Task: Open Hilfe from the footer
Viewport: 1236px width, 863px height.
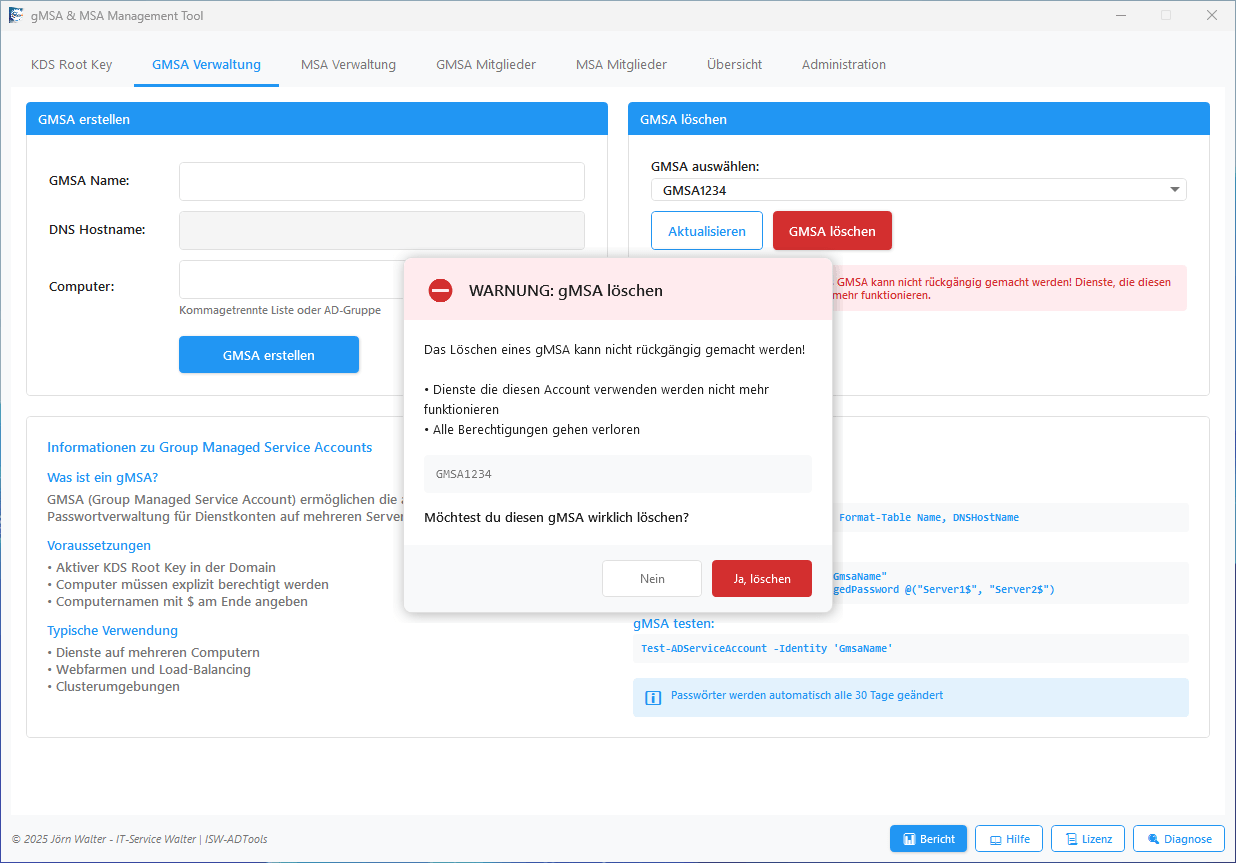Action: [x=1009, y=839]
